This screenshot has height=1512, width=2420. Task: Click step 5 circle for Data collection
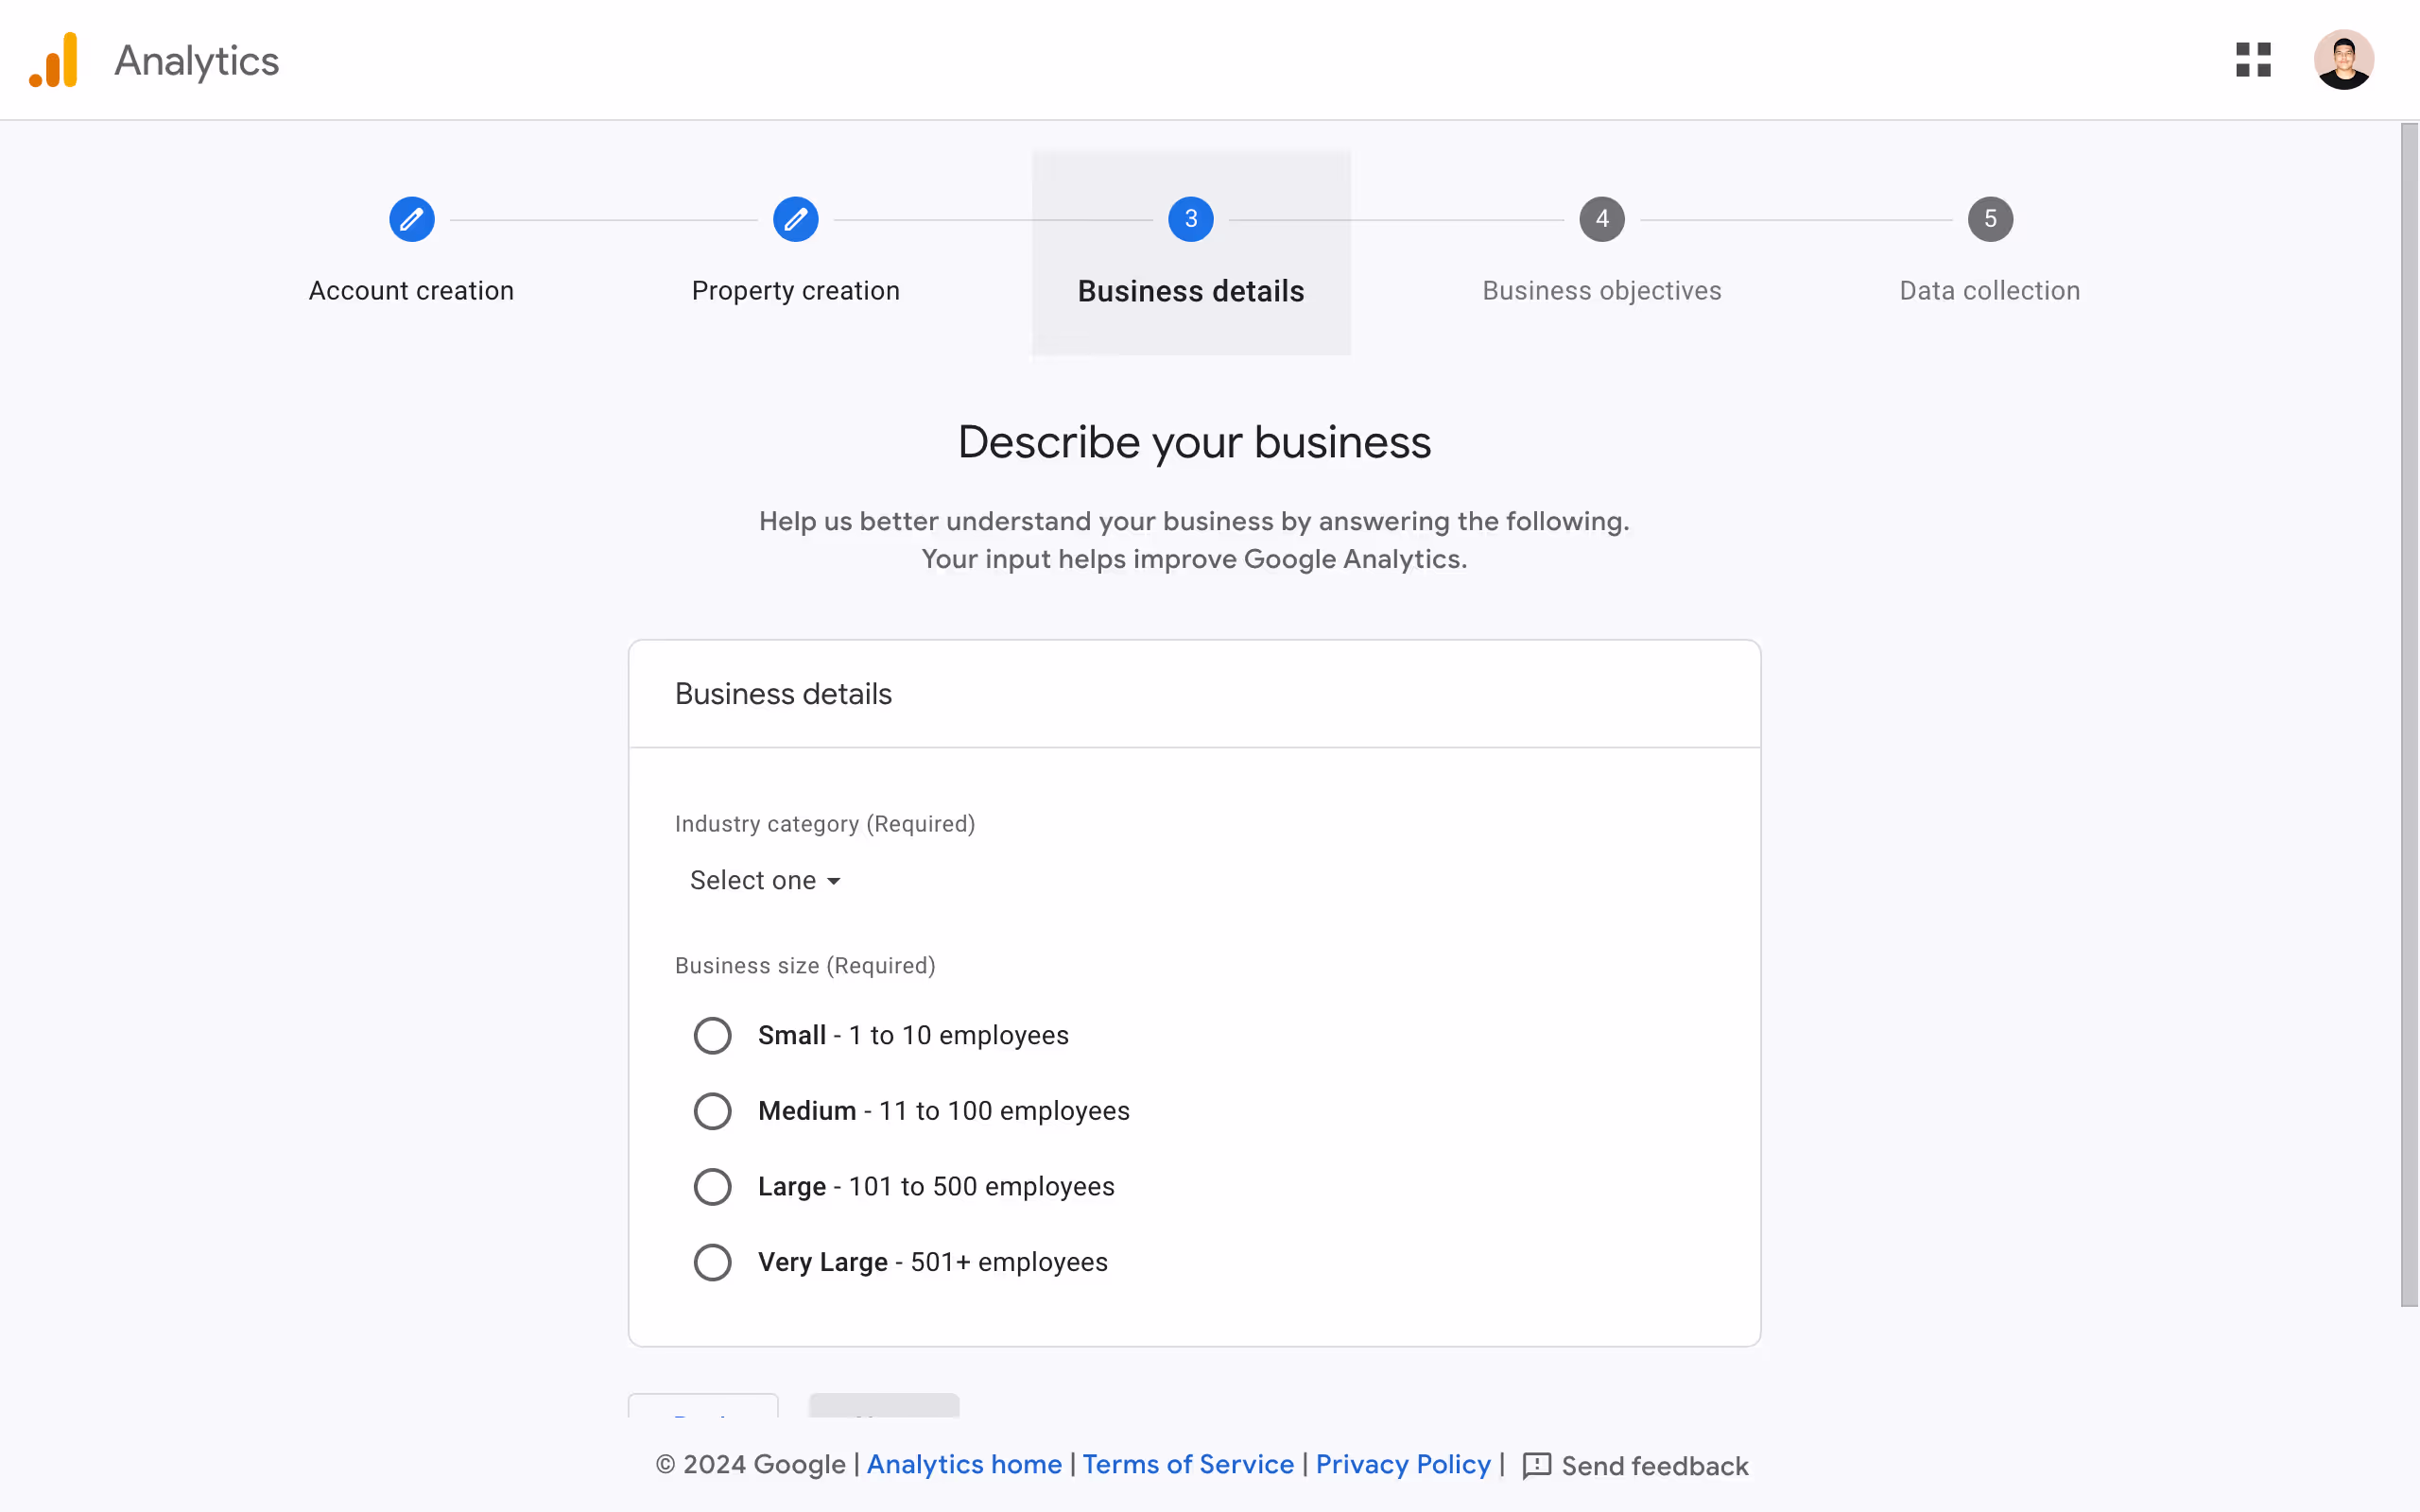1989,219
